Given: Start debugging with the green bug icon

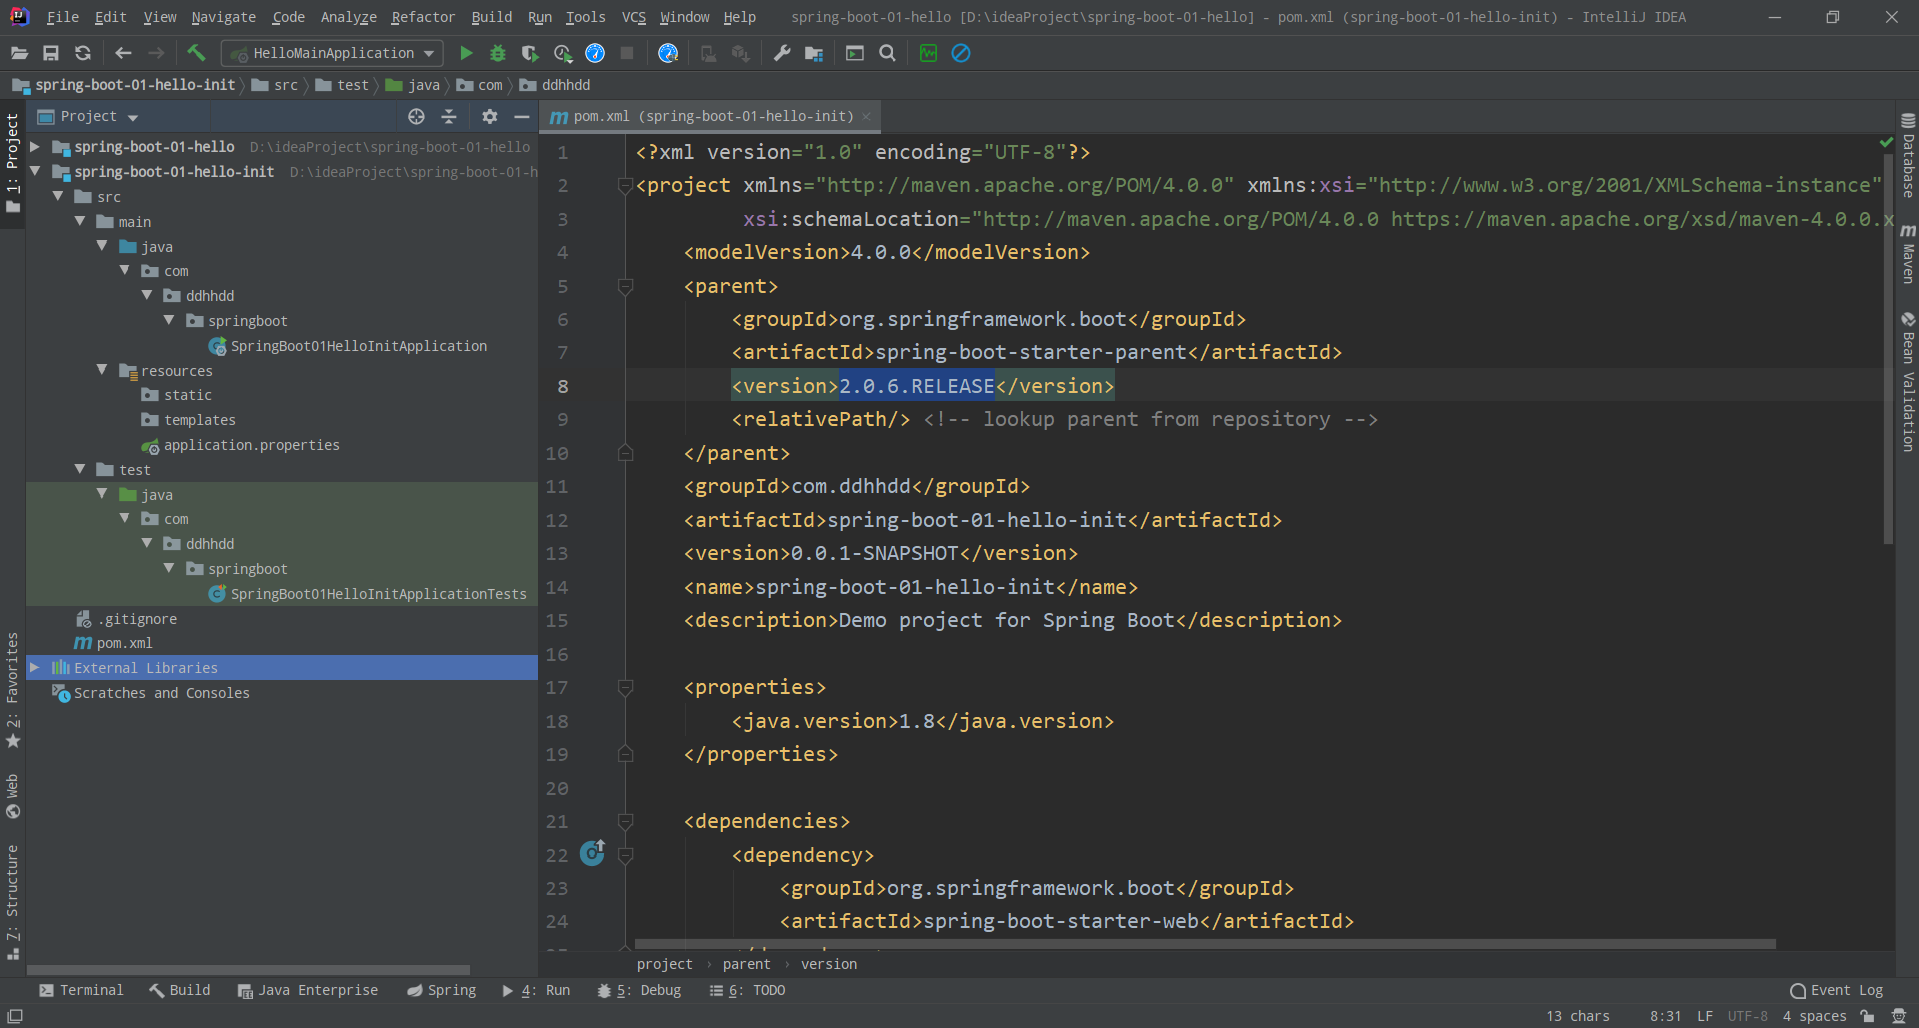Looking at the screenshot, I should (498, 53).
